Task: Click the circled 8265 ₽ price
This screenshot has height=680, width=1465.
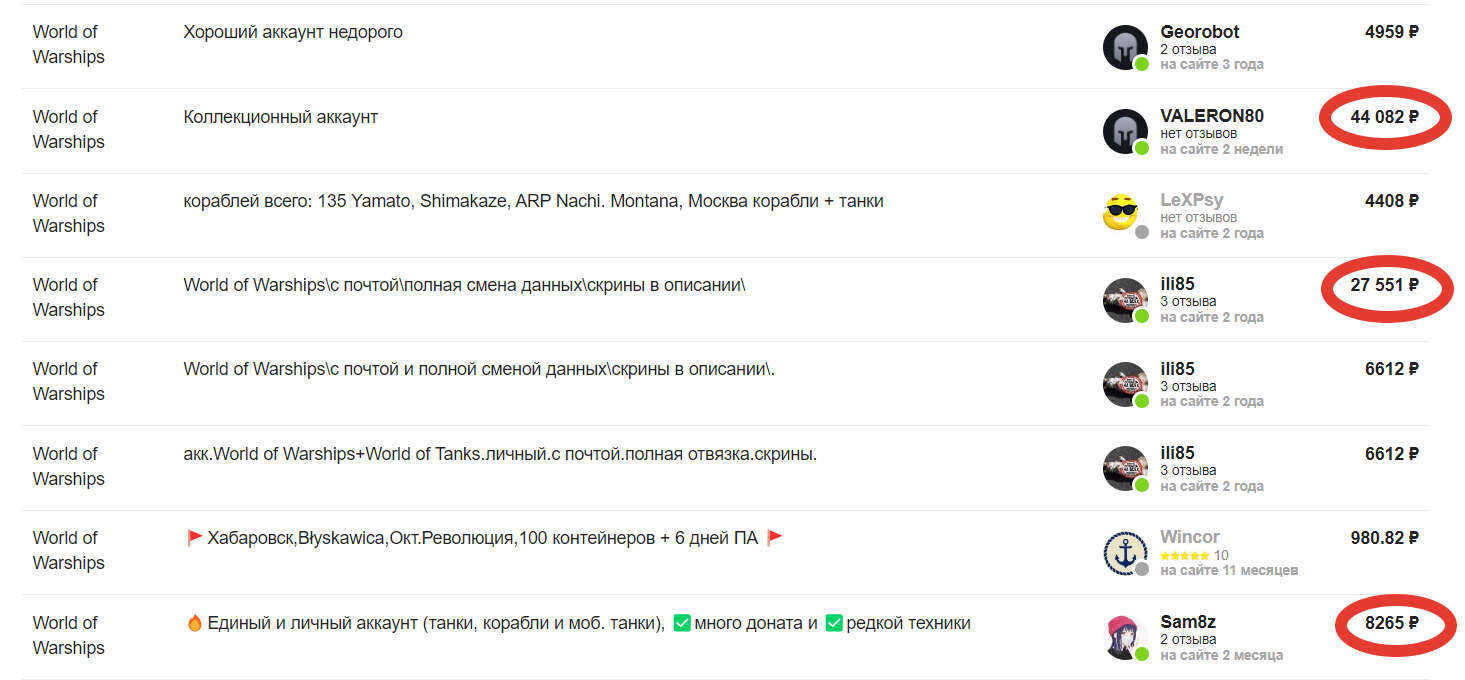Action: click(x=1392, y=622)
